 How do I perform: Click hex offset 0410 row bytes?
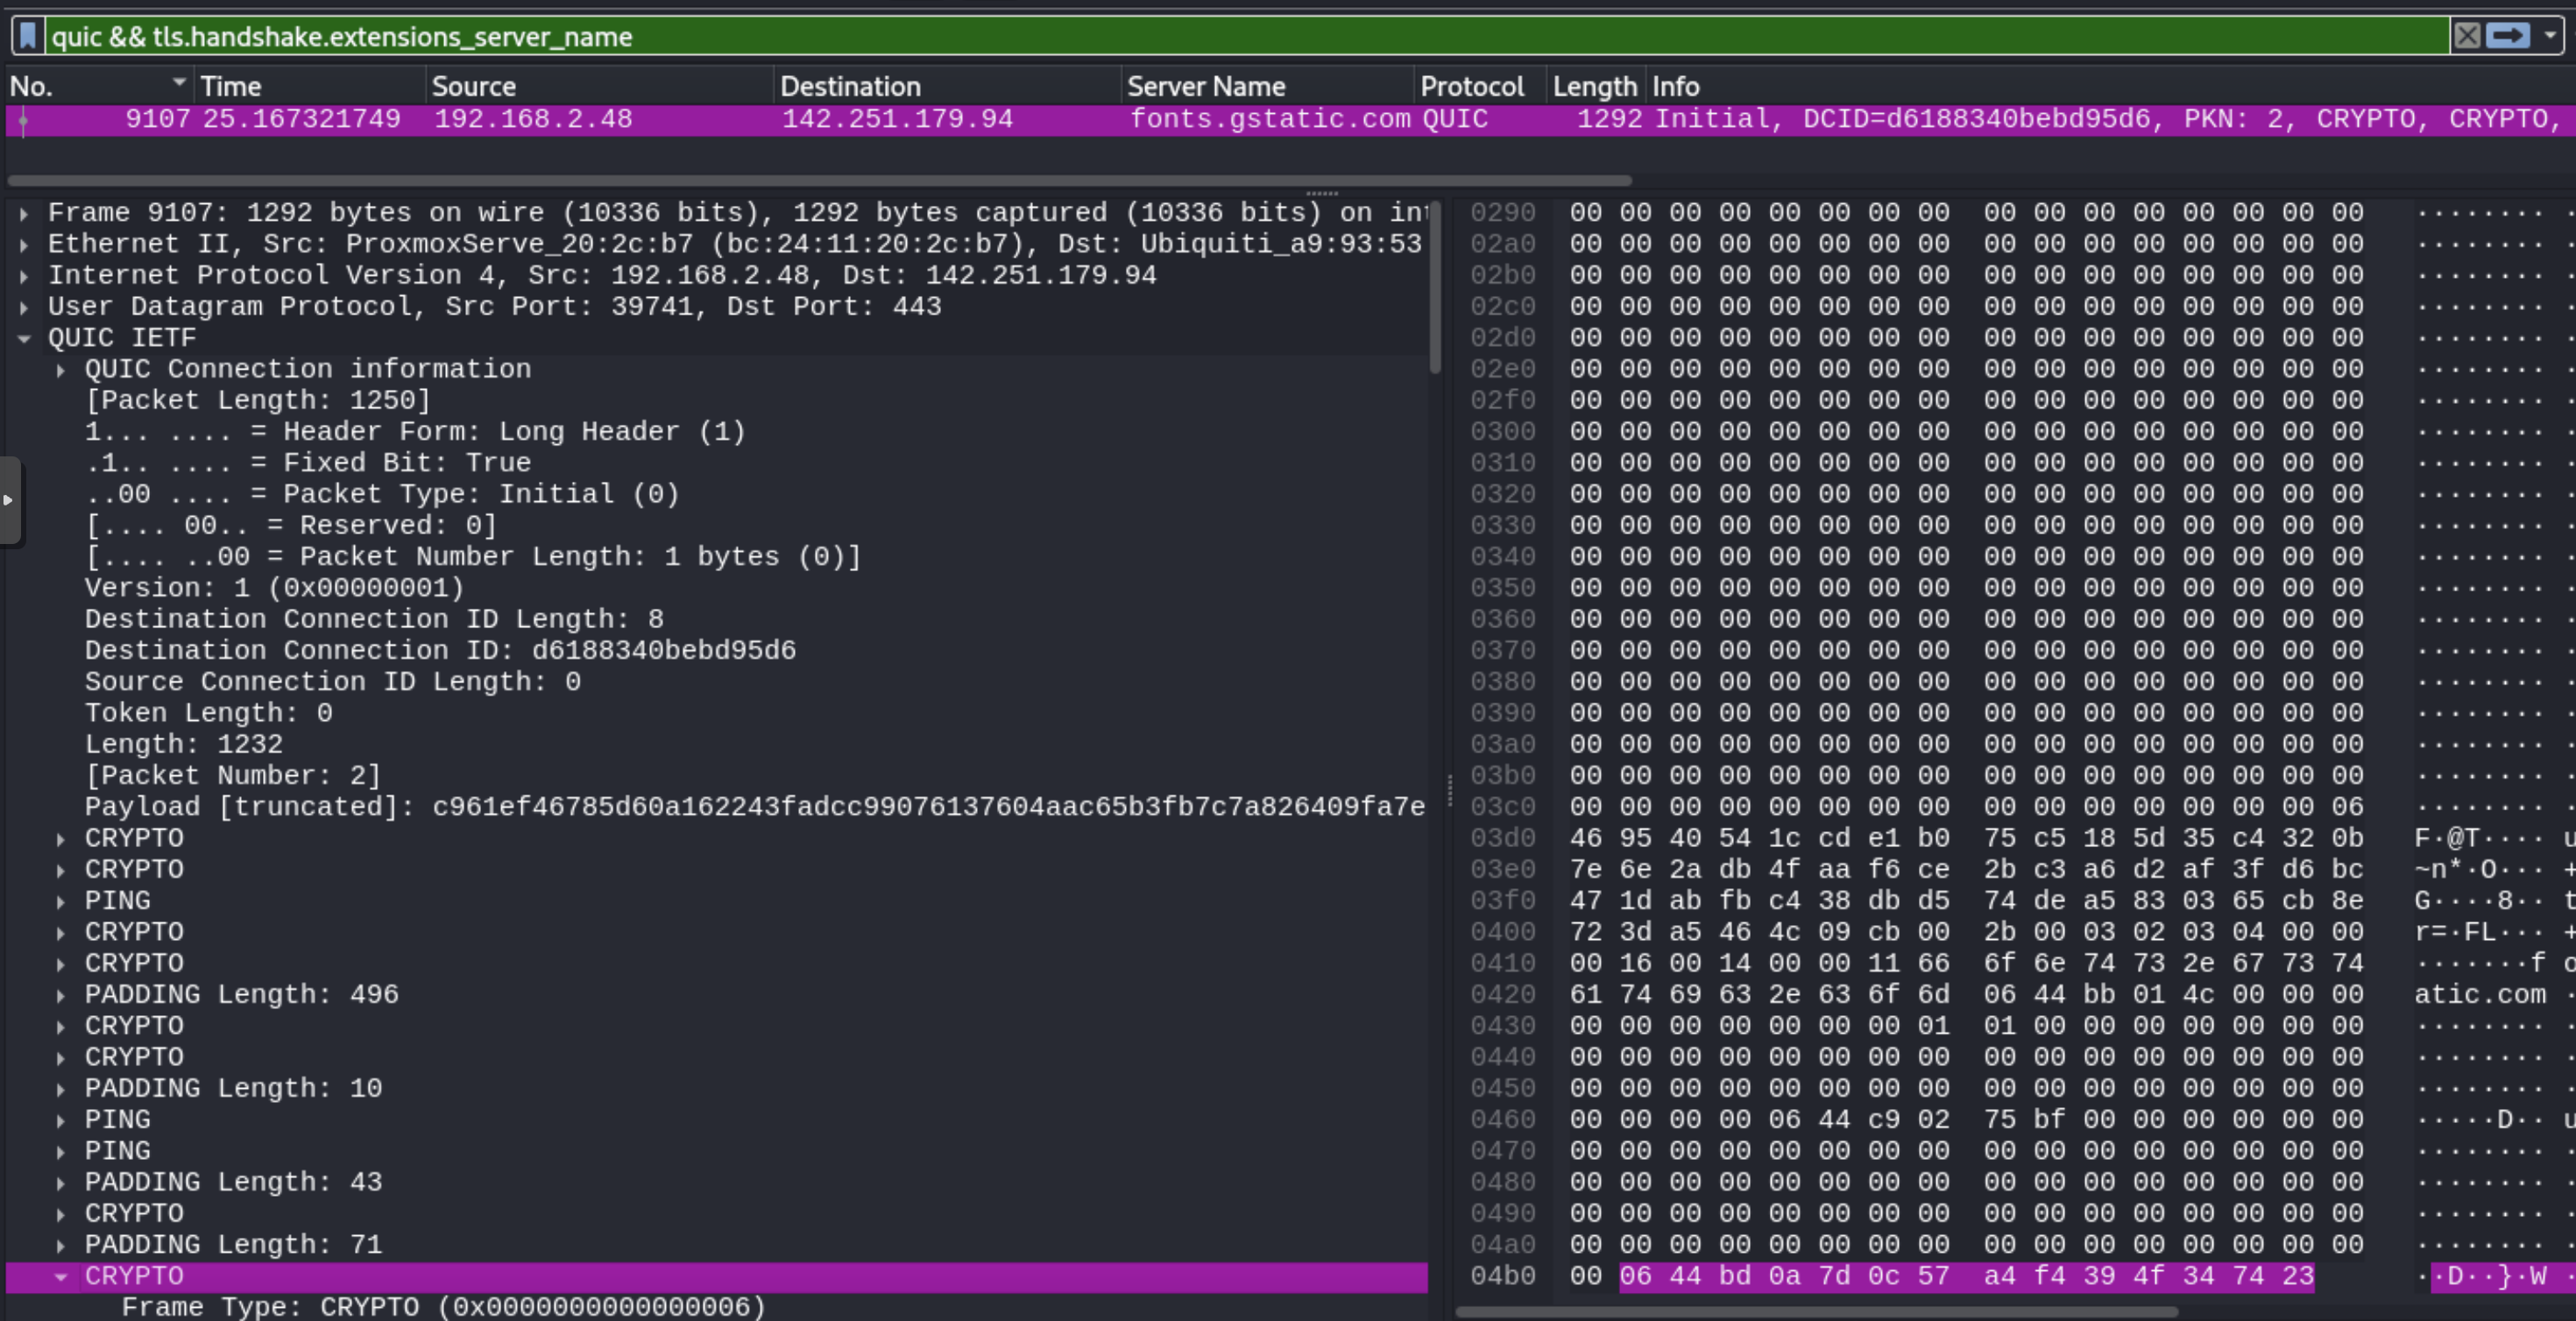pos(1966,963)
